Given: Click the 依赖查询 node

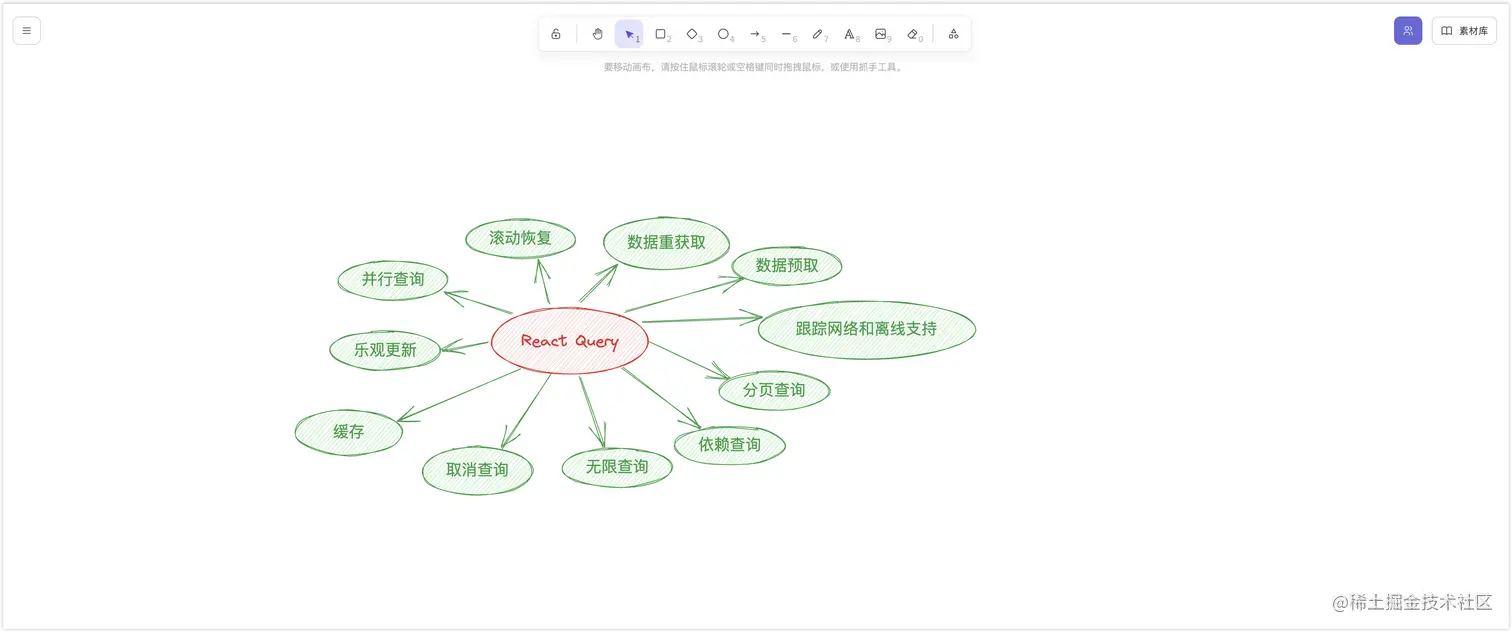Looking at the screenshot, I should [730, 445].
